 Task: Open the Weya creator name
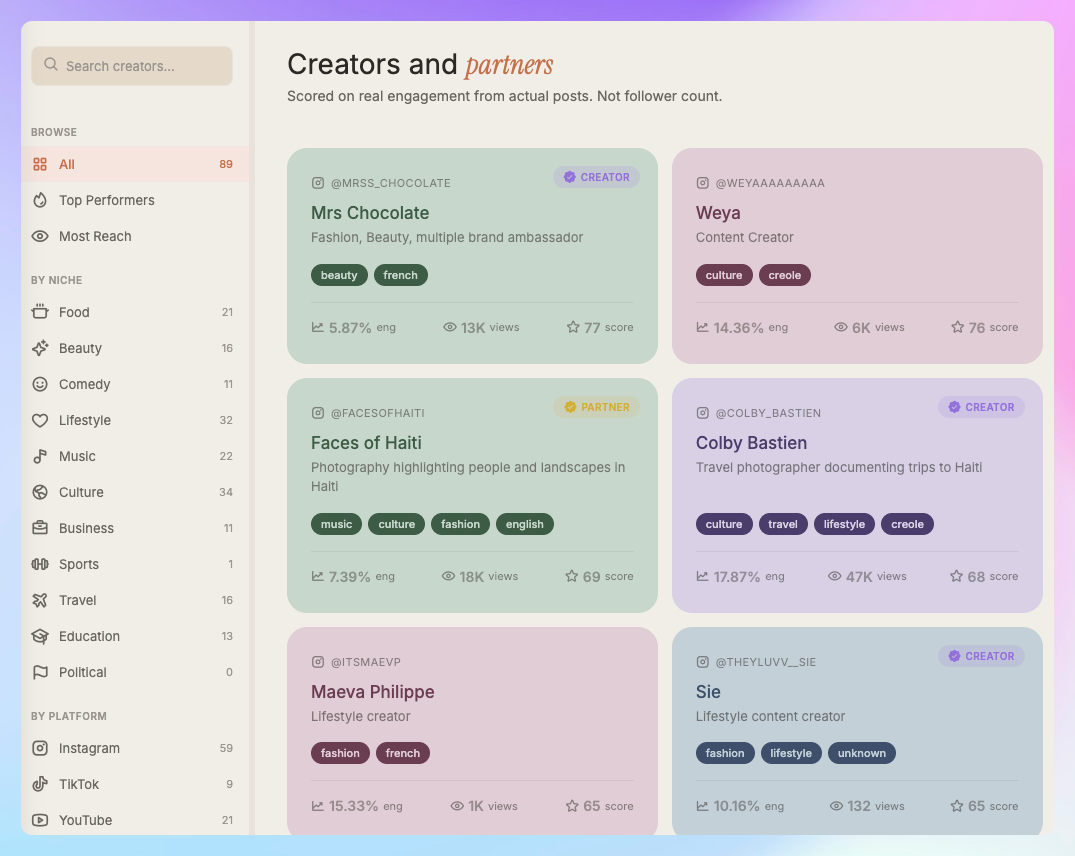(x=718, y=213)
